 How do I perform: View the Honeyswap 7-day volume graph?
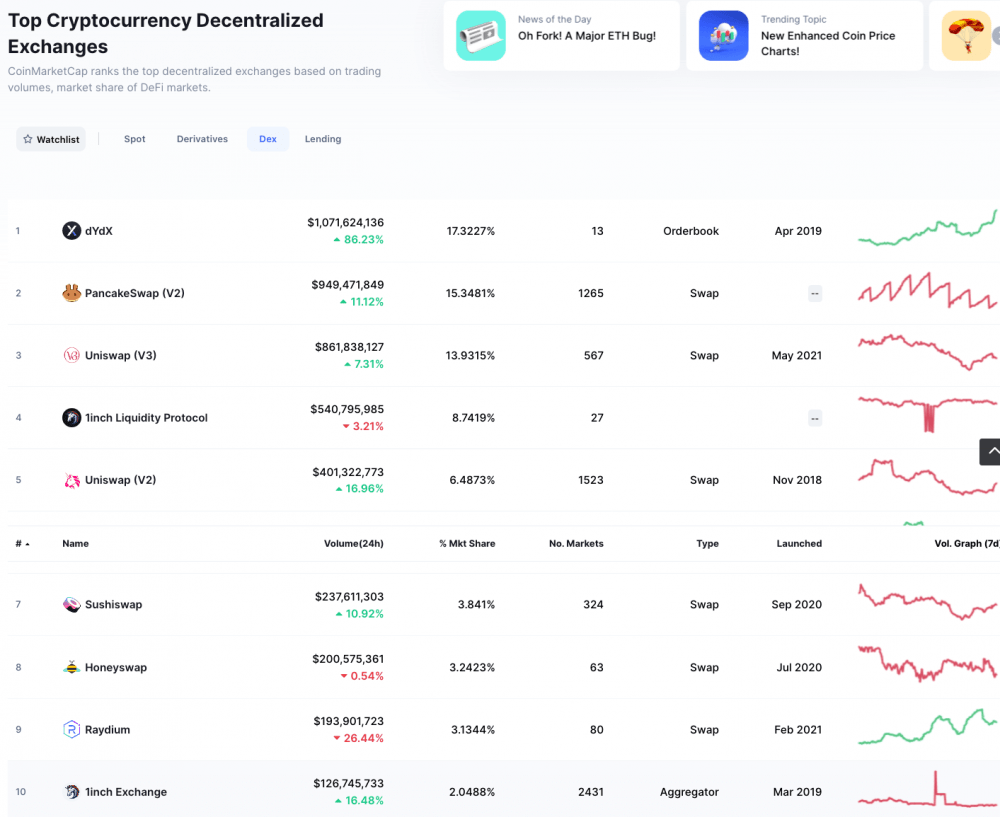(927, 664)
